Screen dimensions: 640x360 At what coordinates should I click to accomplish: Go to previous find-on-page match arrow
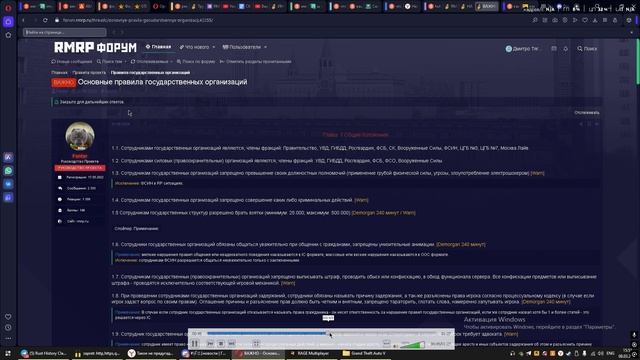tap(114, 32)
